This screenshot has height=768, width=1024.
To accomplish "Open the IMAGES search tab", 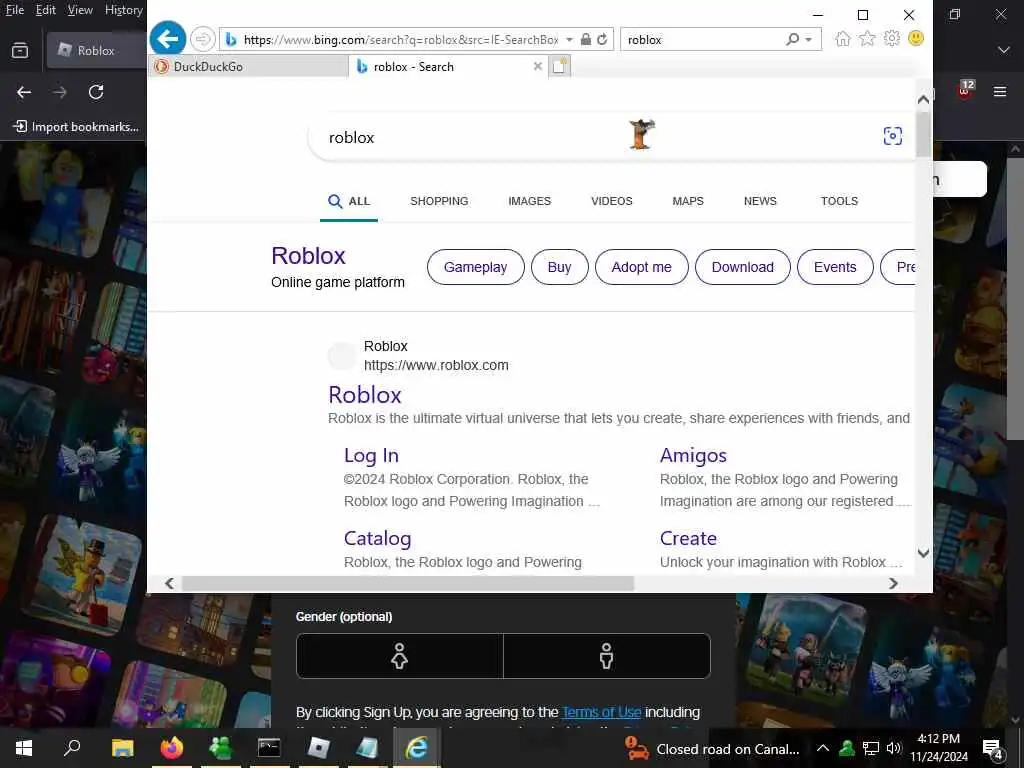I will (x=530, y=201).
